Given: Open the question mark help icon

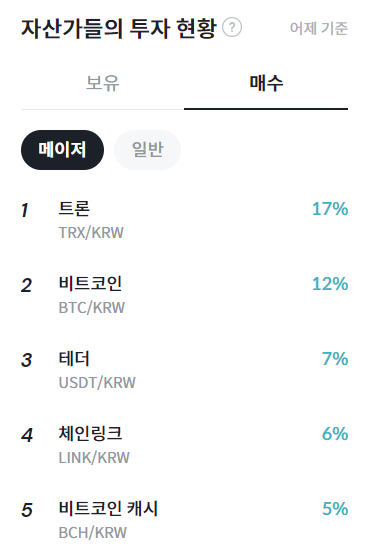Looking at the screenshot, I should tap(232, 27).
